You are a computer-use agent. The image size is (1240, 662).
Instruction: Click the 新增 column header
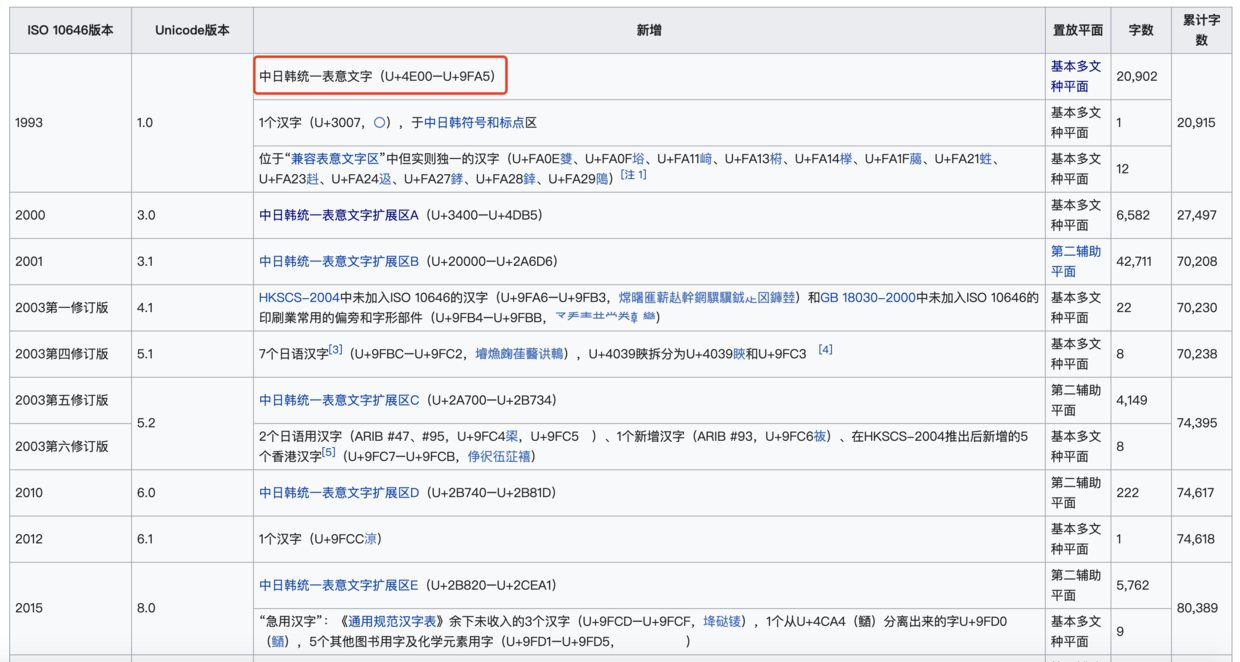(649, 30)
